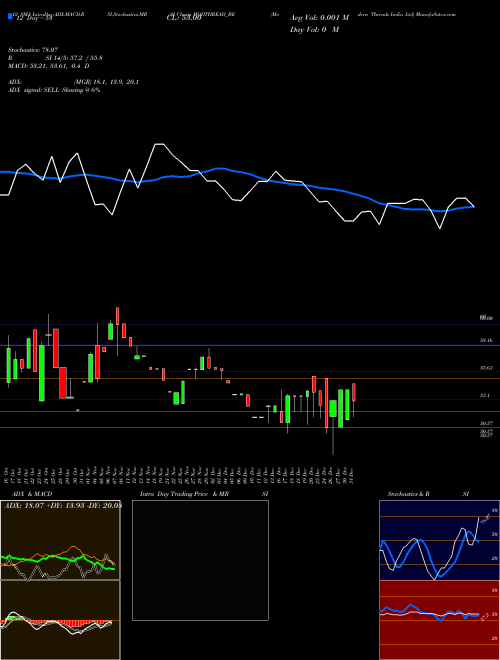Viewport: 500px width, 660px height.
Task: Select the Avg Vol: 0.001 M text
Action: click(319, 18)
